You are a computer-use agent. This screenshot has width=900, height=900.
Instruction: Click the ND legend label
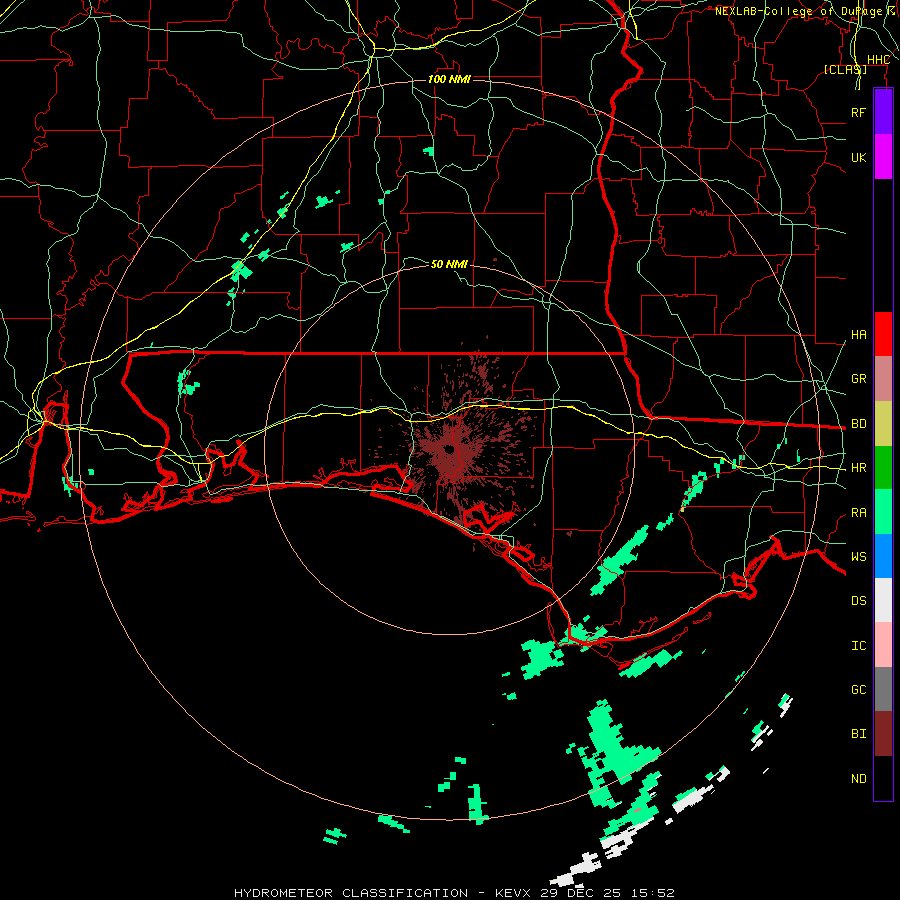(858, 779)
